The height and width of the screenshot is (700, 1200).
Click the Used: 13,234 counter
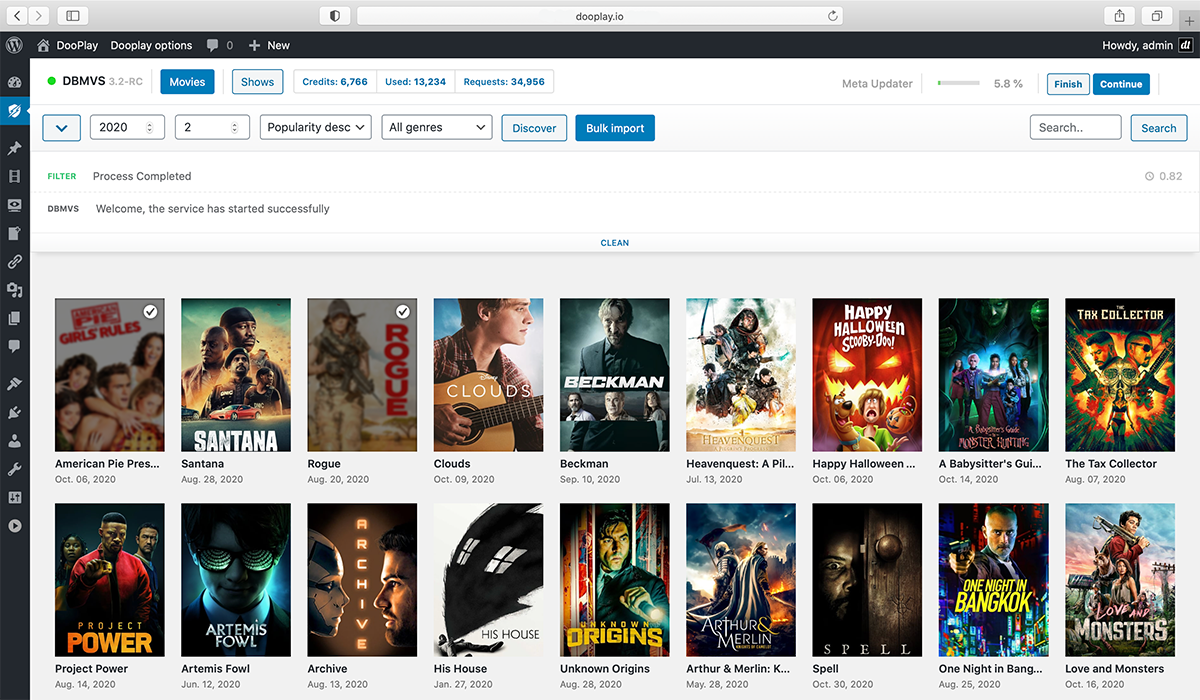click(415, 82)
